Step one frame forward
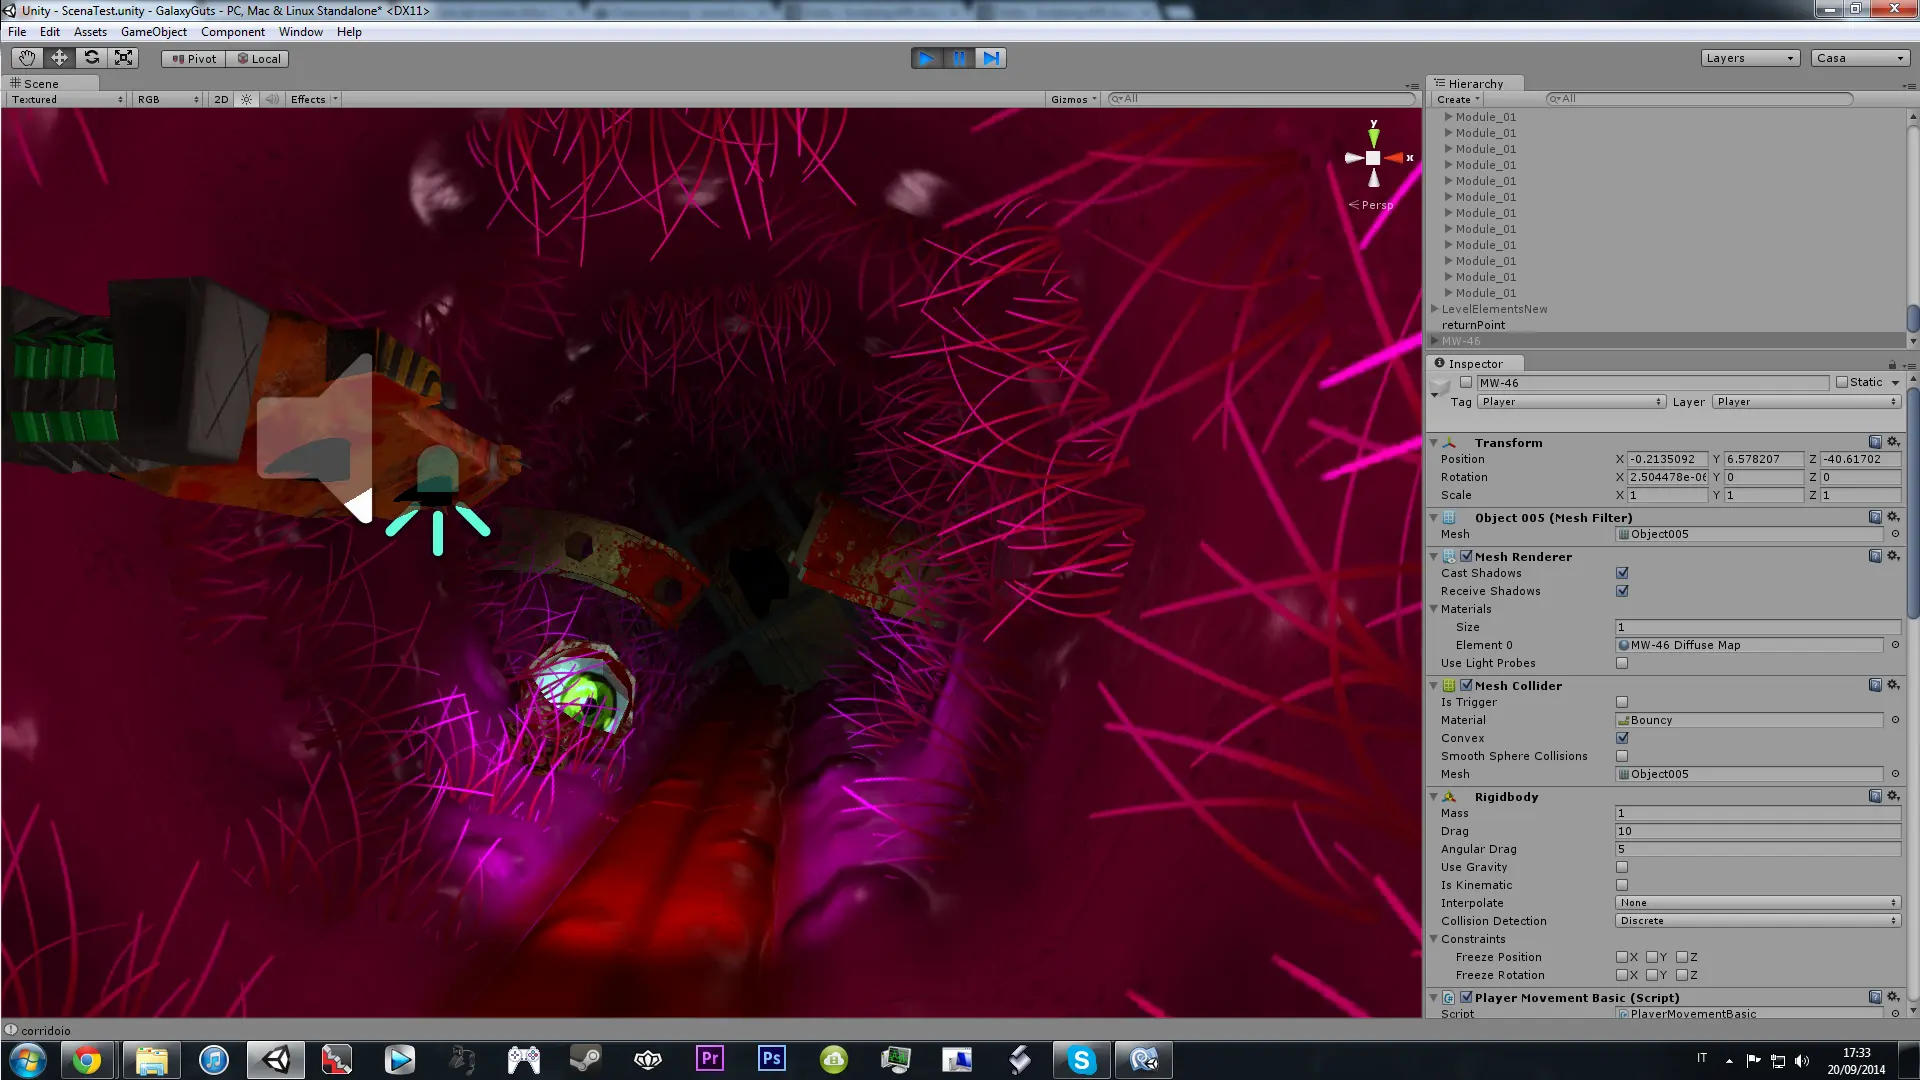The image size is (1920, 1080). click(x=991, y=58)
